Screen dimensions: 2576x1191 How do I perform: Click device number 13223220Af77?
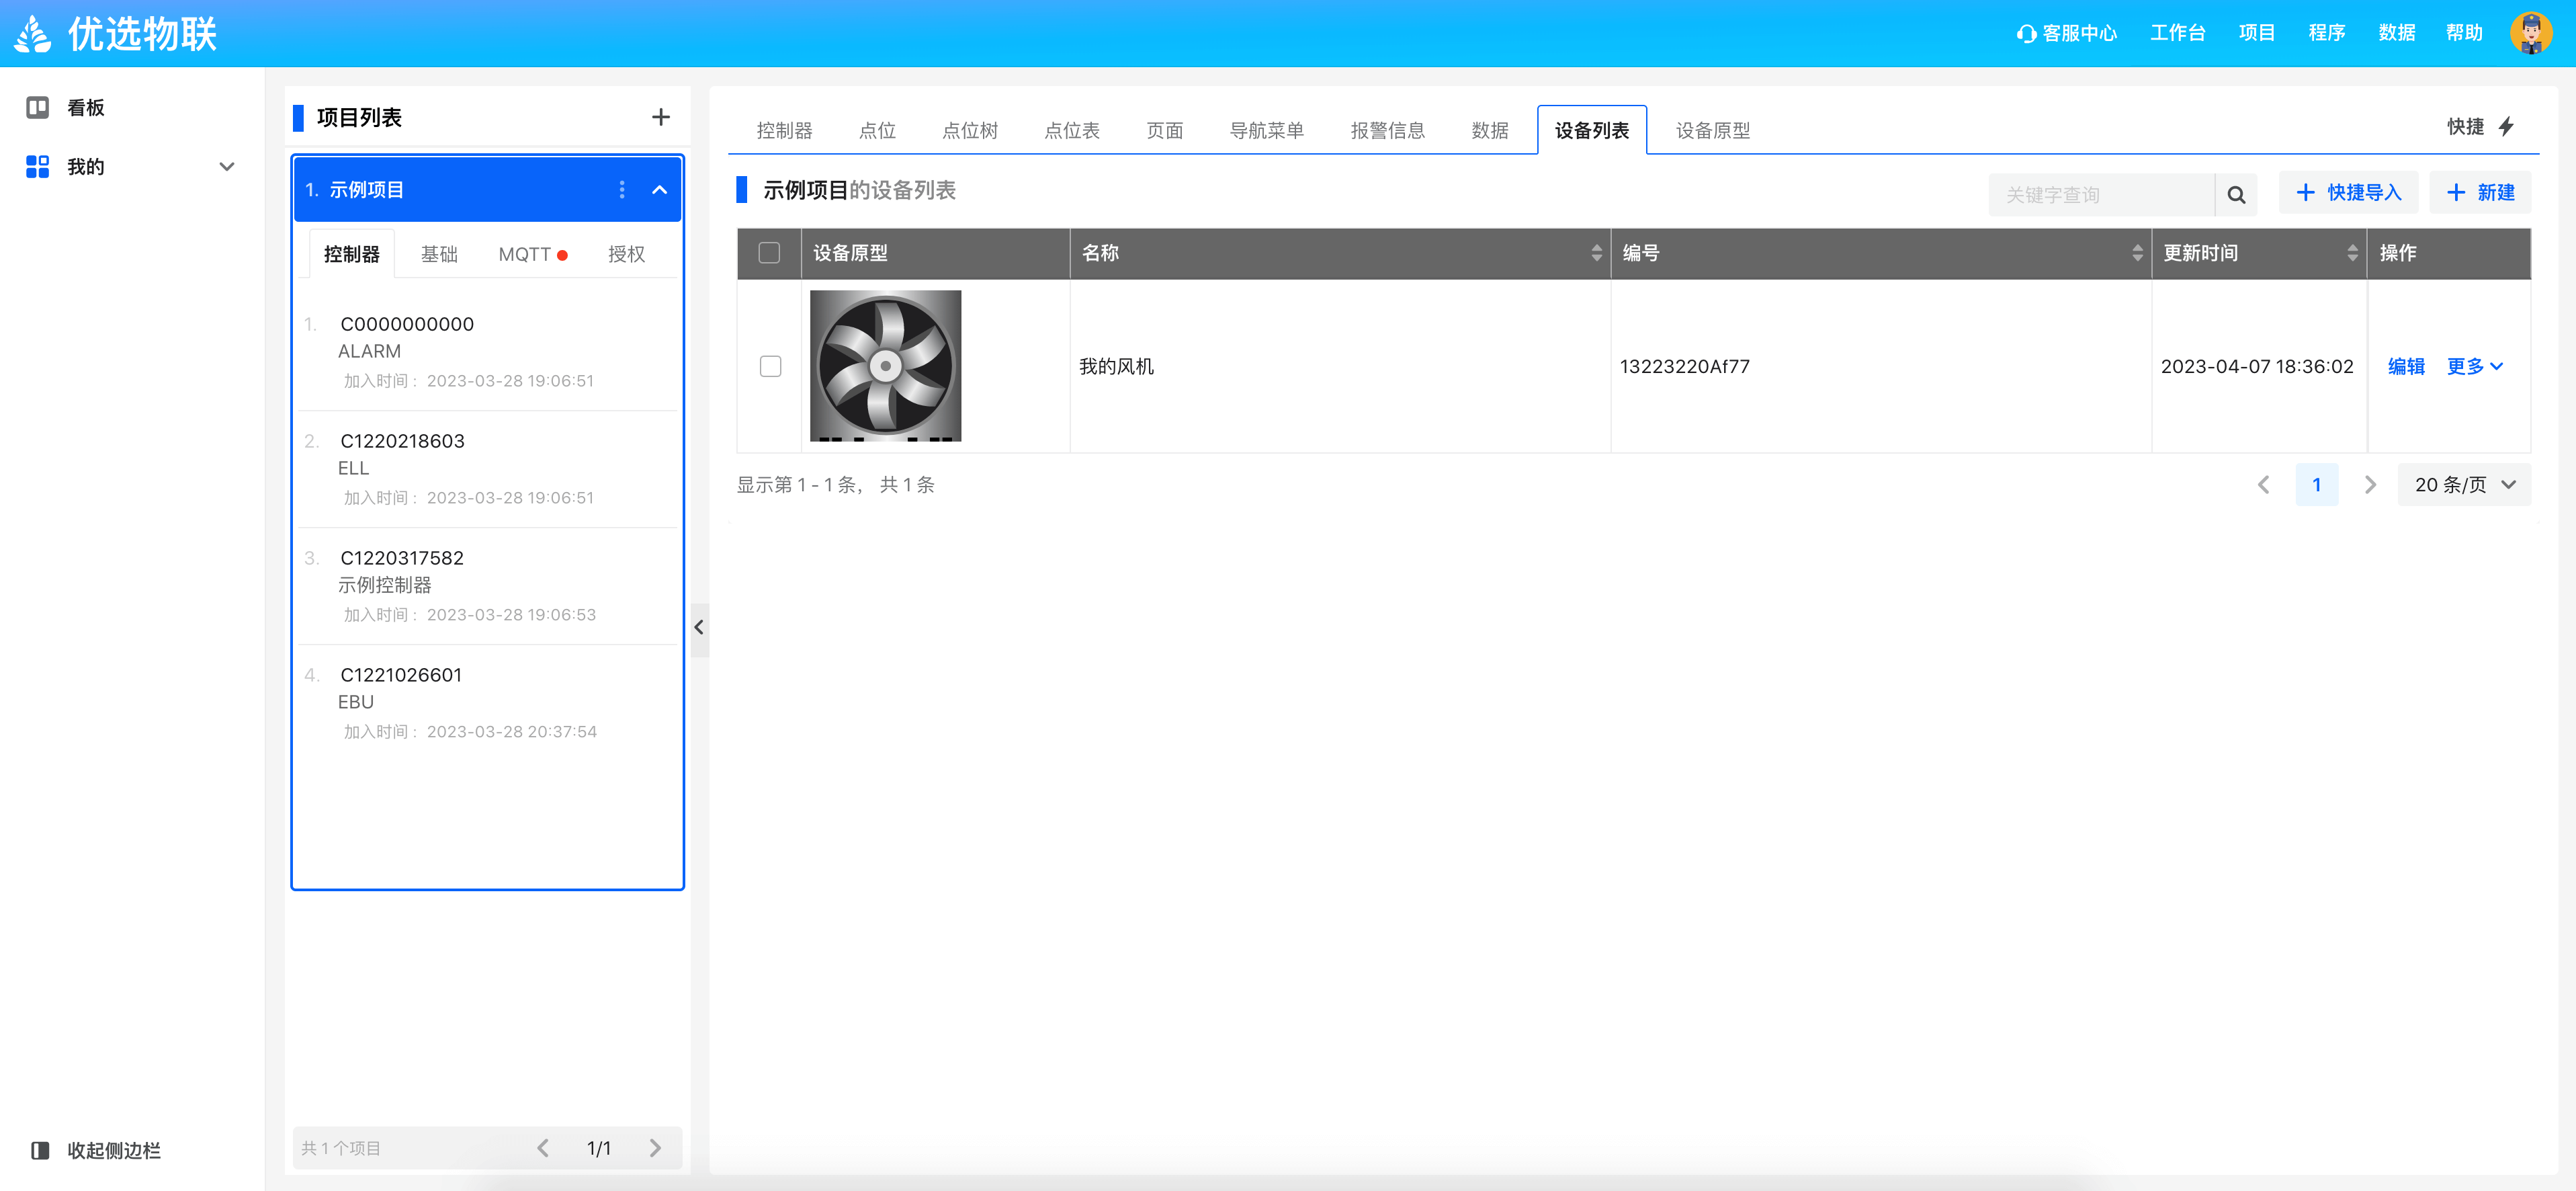pos(1684,366)
